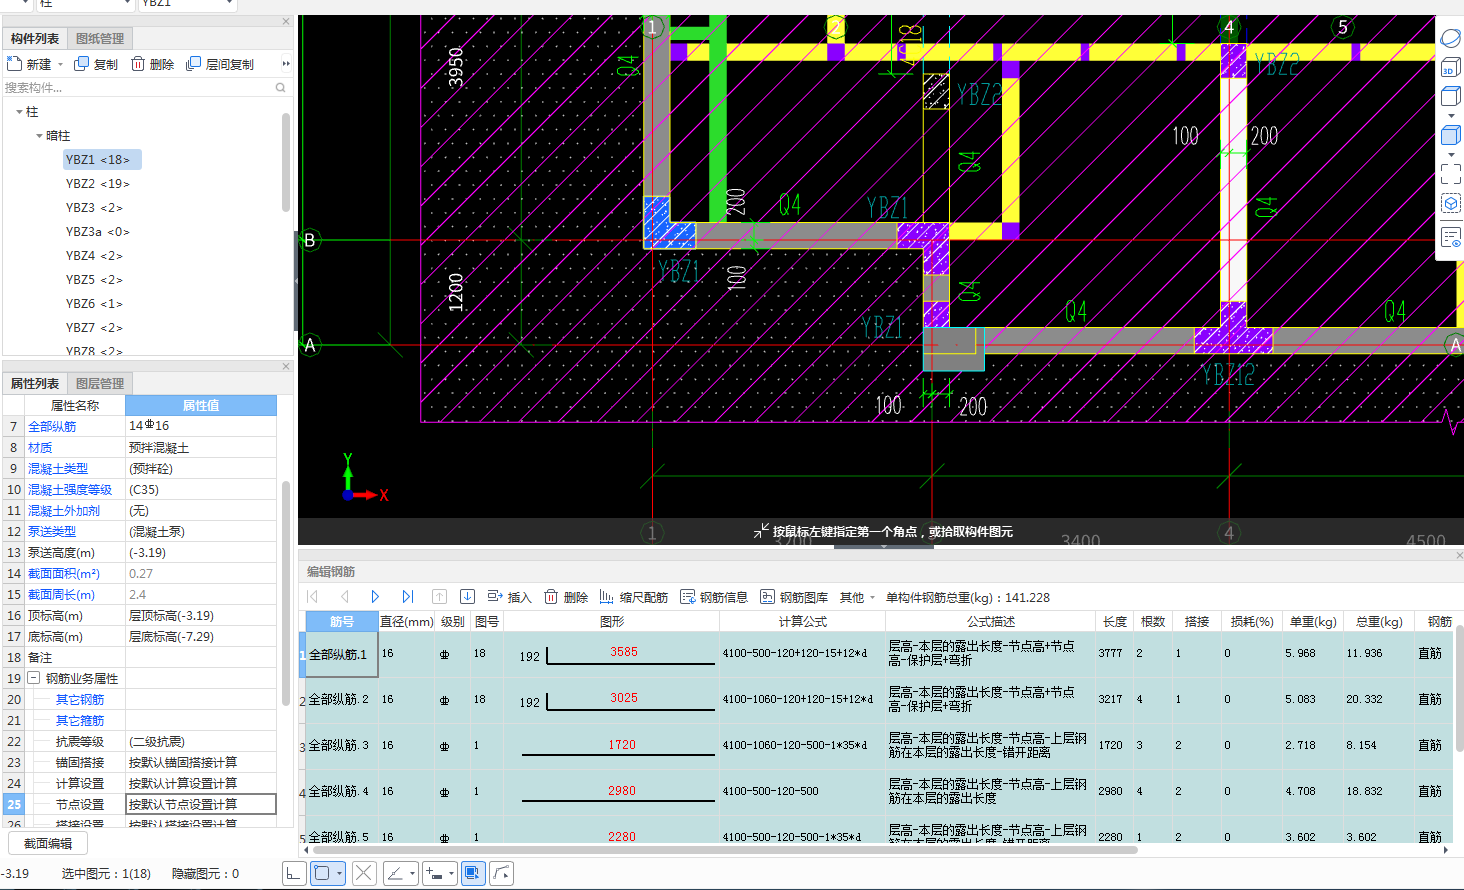Open the display settings list-with-eye icon
Viewport: 1464px width, 890px height.
pyautogui.click(x=1451, y=238)
